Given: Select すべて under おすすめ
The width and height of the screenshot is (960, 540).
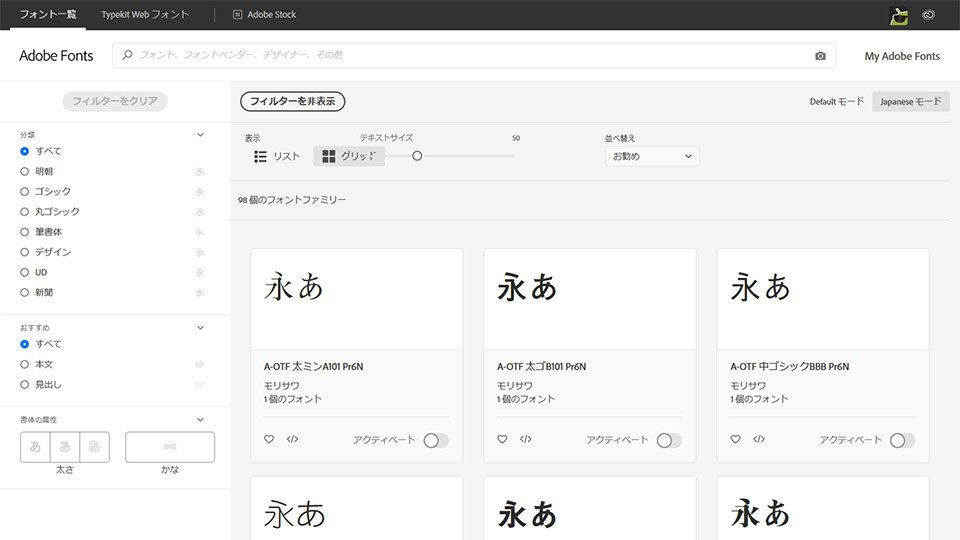Looking at the screenshot, I should click(24, 344).
